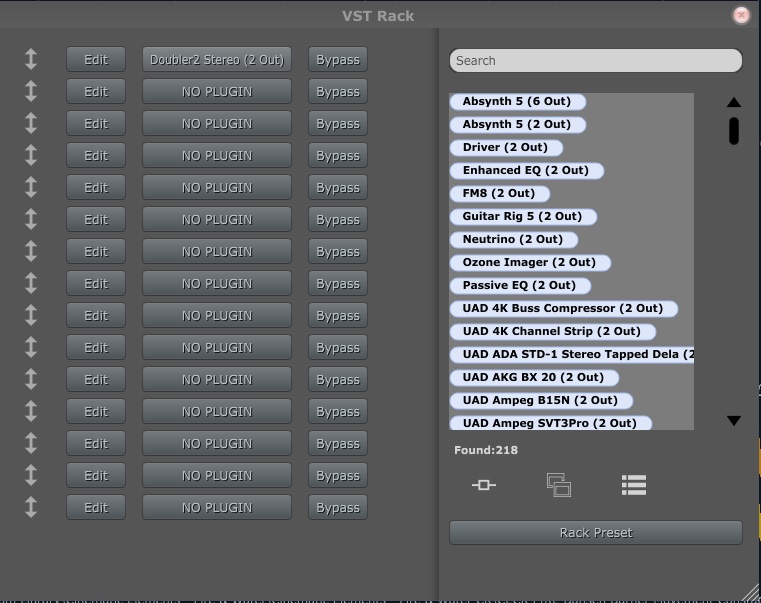Toggle Bypass on the fifth rack slot

point(338,187)
